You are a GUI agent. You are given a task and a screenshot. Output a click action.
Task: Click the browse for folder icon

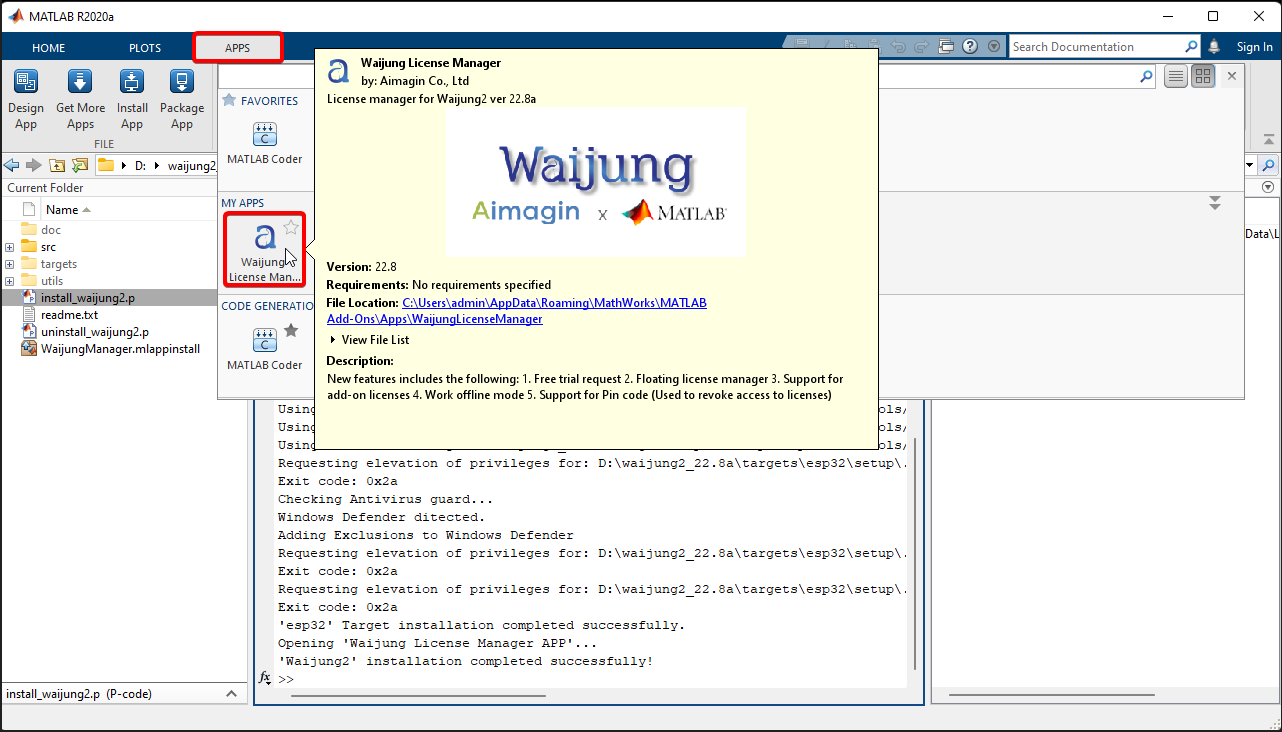[80, 165]
